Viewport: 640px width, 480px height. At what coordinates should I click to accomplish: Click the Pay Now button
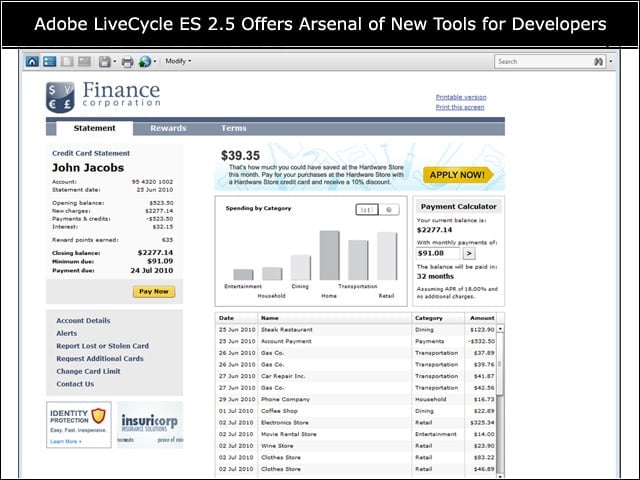[153, 291]
